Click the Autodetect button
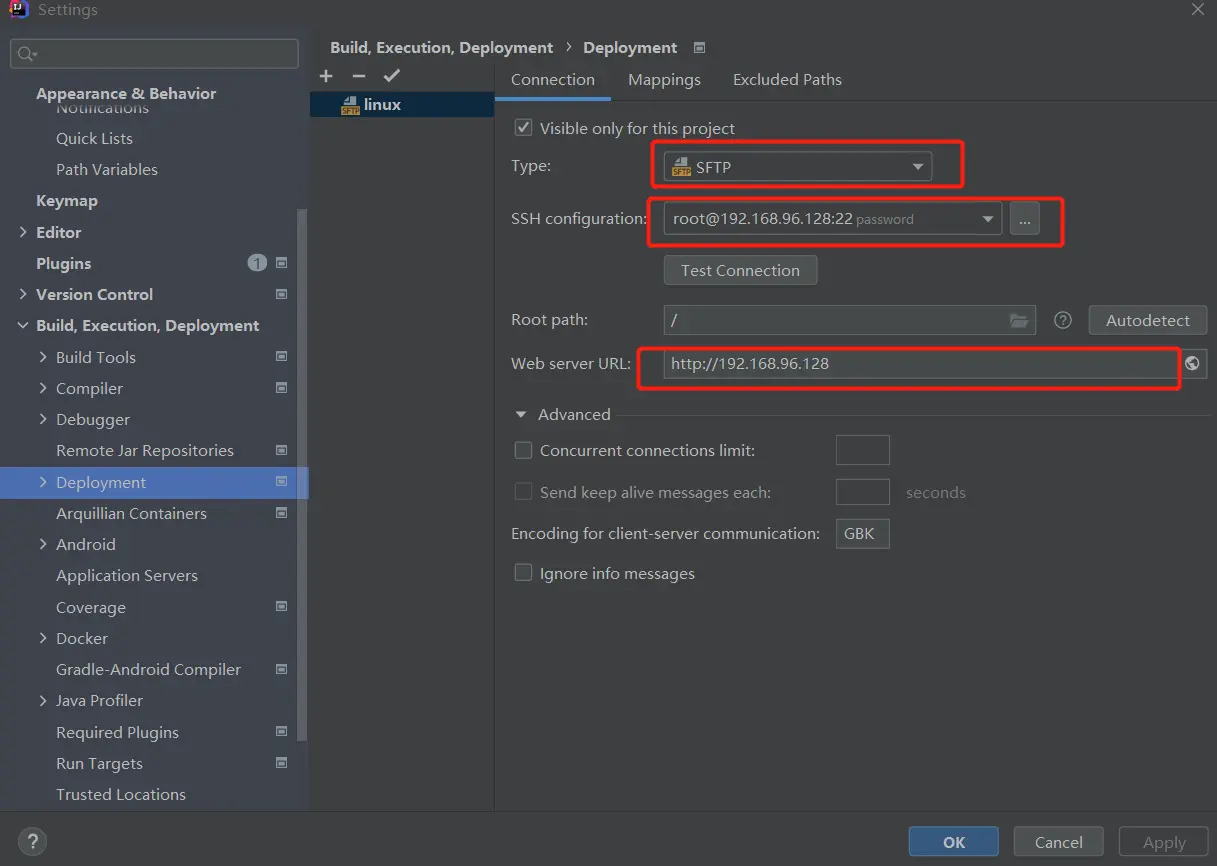Screen dimensions: 1217x866 point(1147,321)
